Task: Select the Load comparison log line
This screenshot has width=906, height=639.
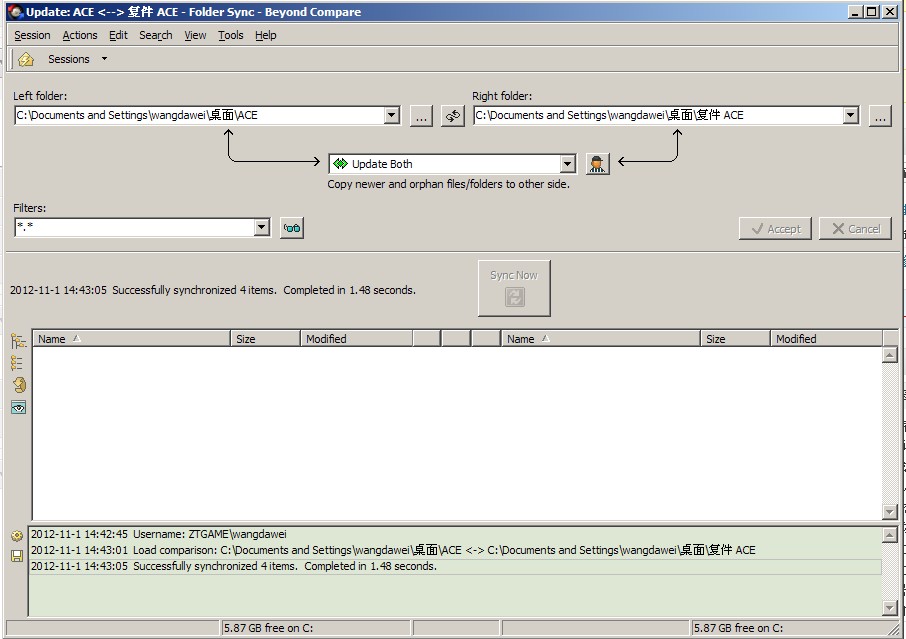Action: (x=455, y=550)
